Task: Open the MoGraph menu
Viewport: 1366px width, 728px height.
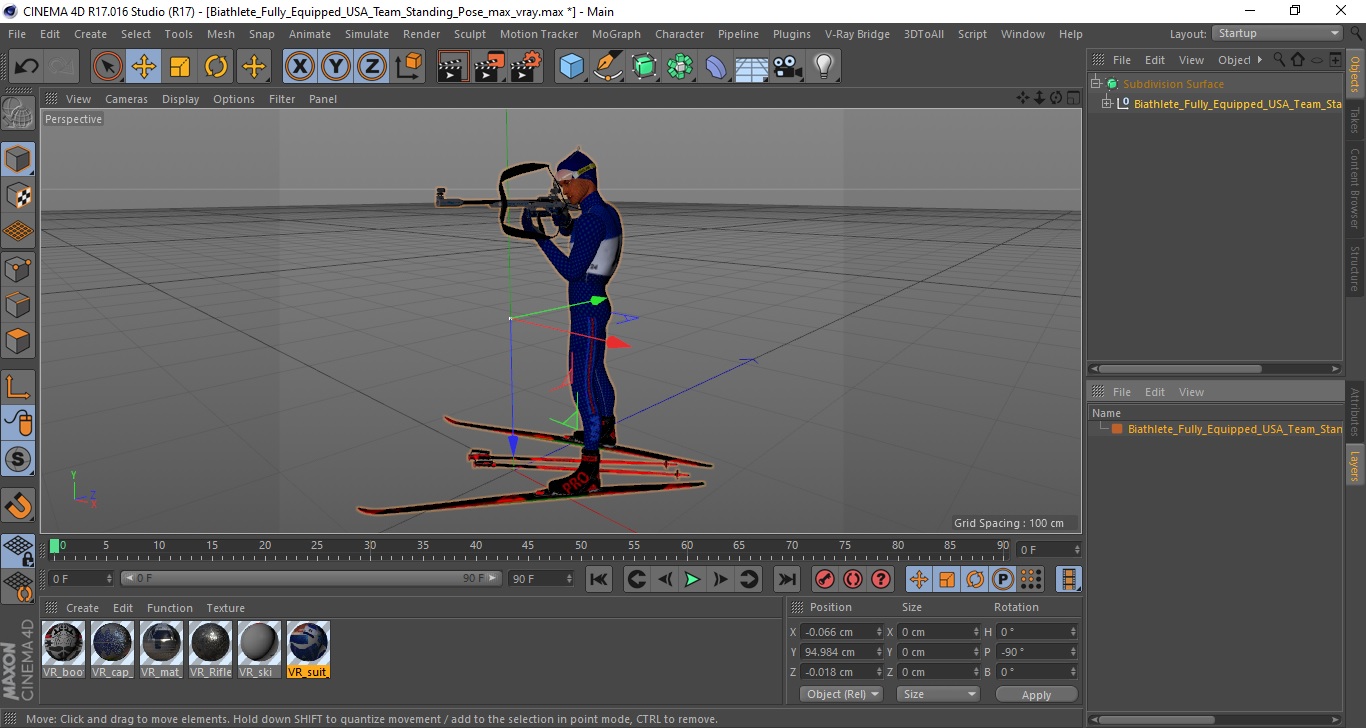Action: tap(616, 34)
